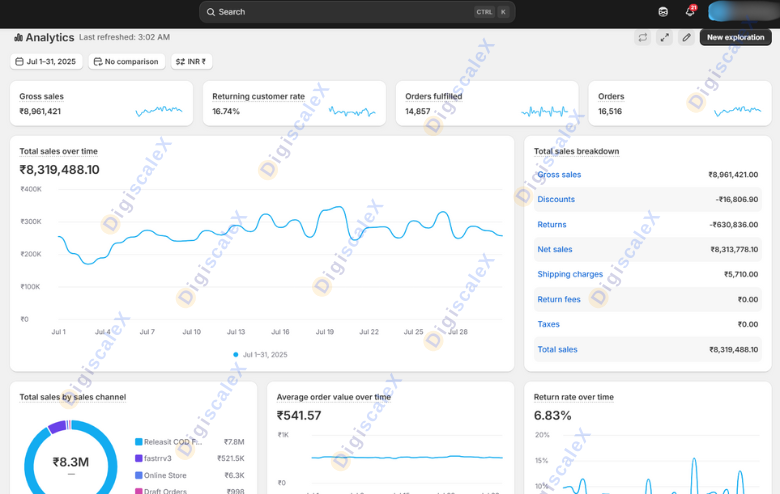Open the INR ₹ currency selector
Image resolution: width=780 pixels, height=494 pixels.
click(191, 62)
